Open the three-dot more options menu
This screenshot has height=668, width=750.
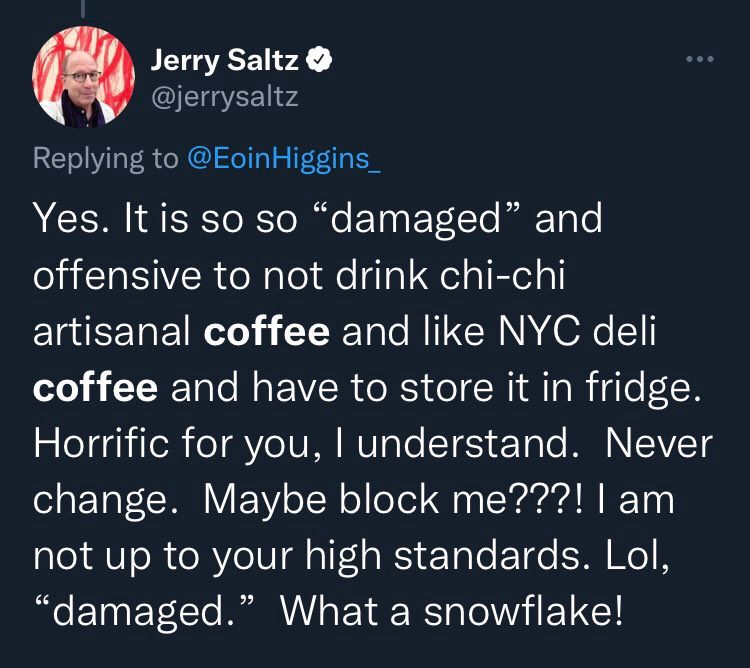coord(701,60)
